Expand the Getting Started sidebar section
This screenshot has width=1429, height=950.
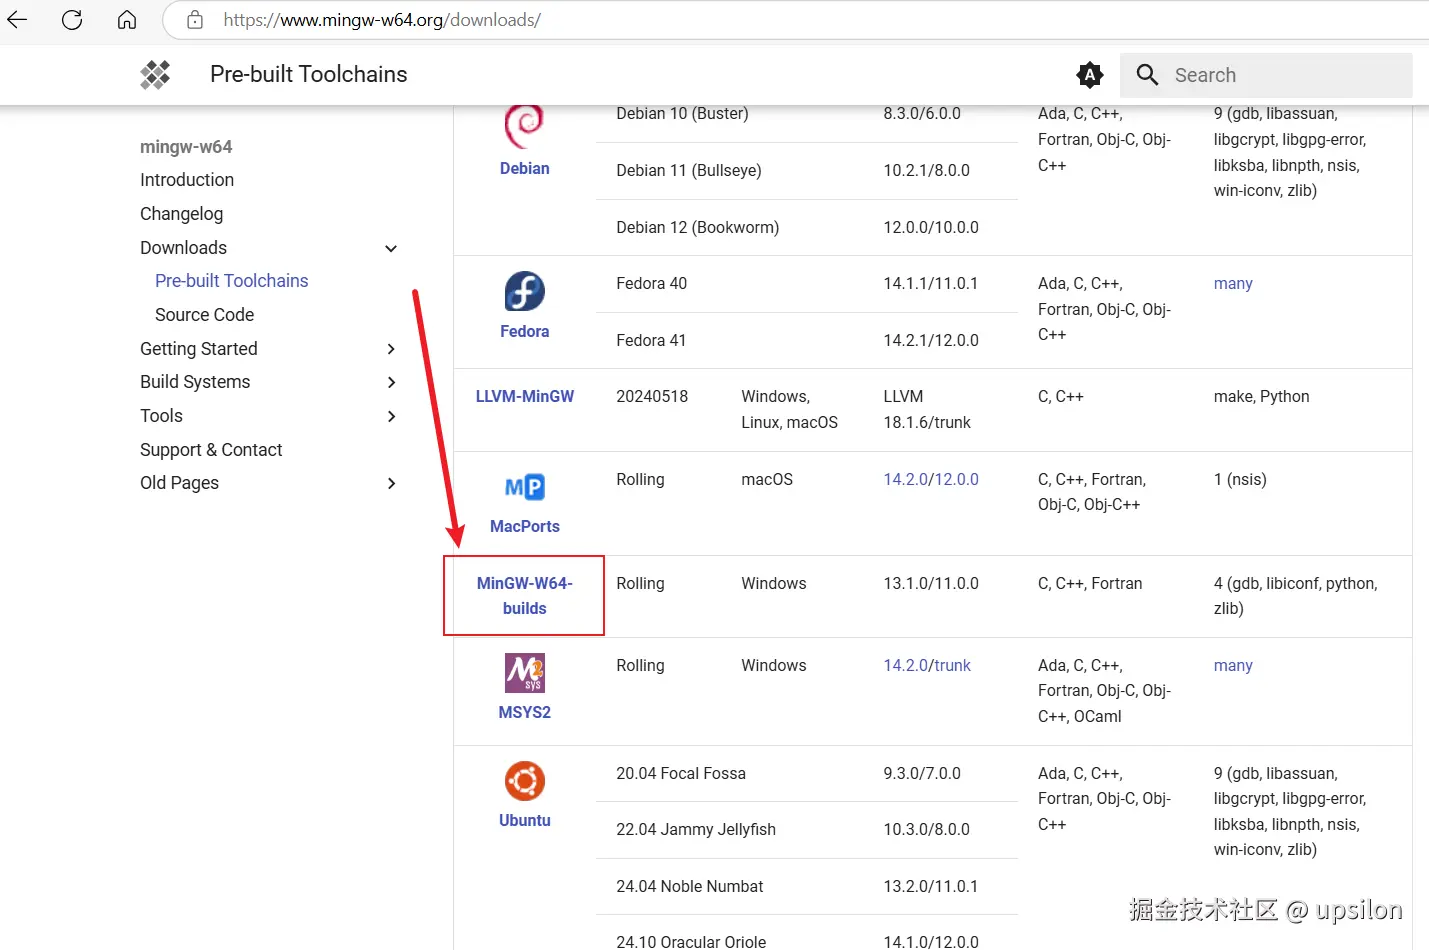click(x=391, y=349)
